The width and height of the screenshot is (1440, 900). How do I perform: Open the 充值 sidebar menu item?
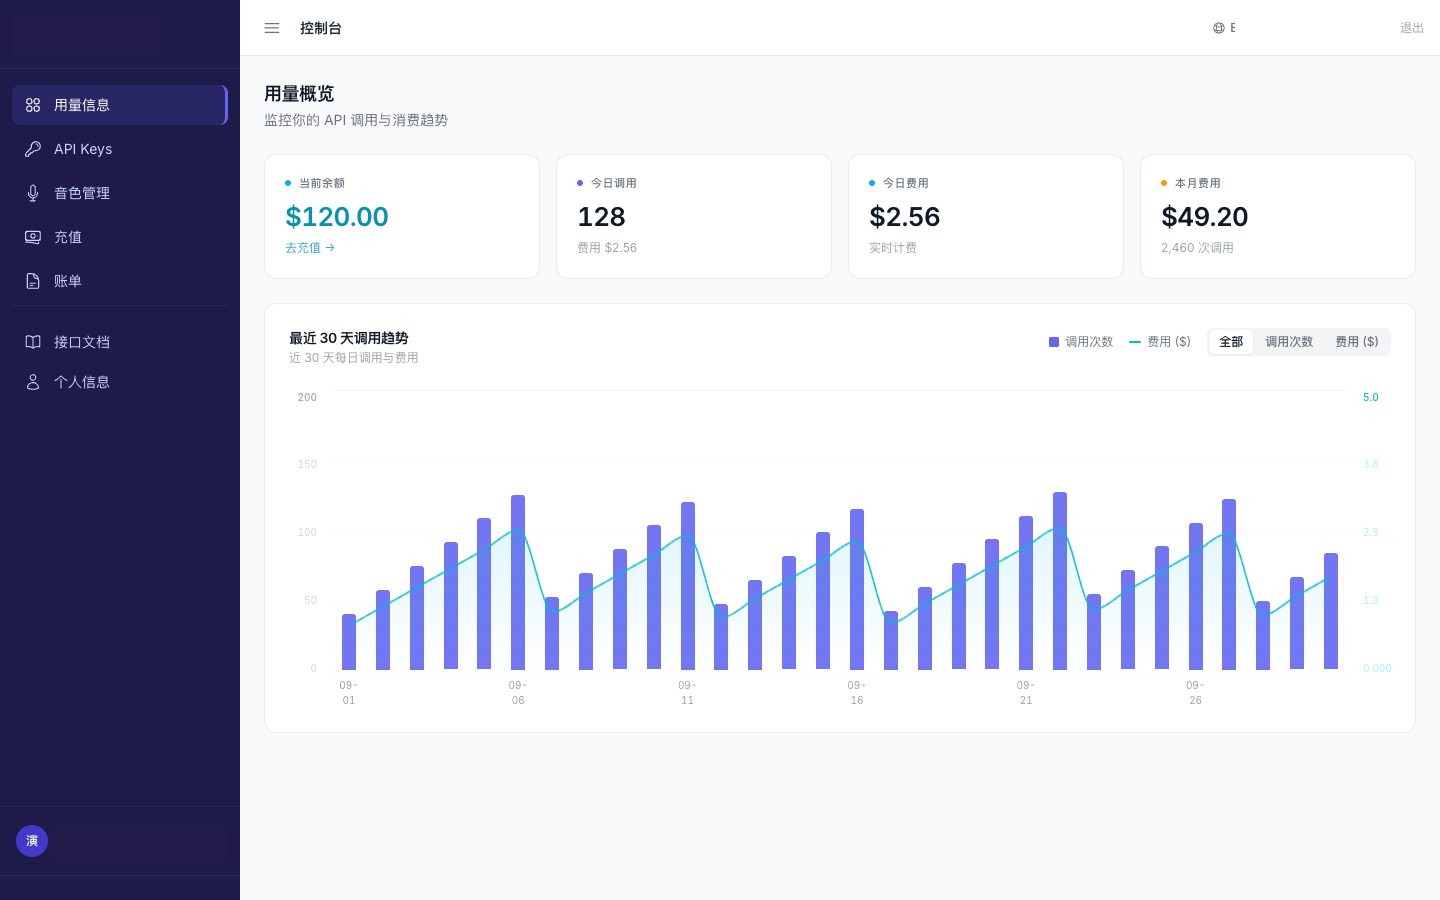coord(120,237)
